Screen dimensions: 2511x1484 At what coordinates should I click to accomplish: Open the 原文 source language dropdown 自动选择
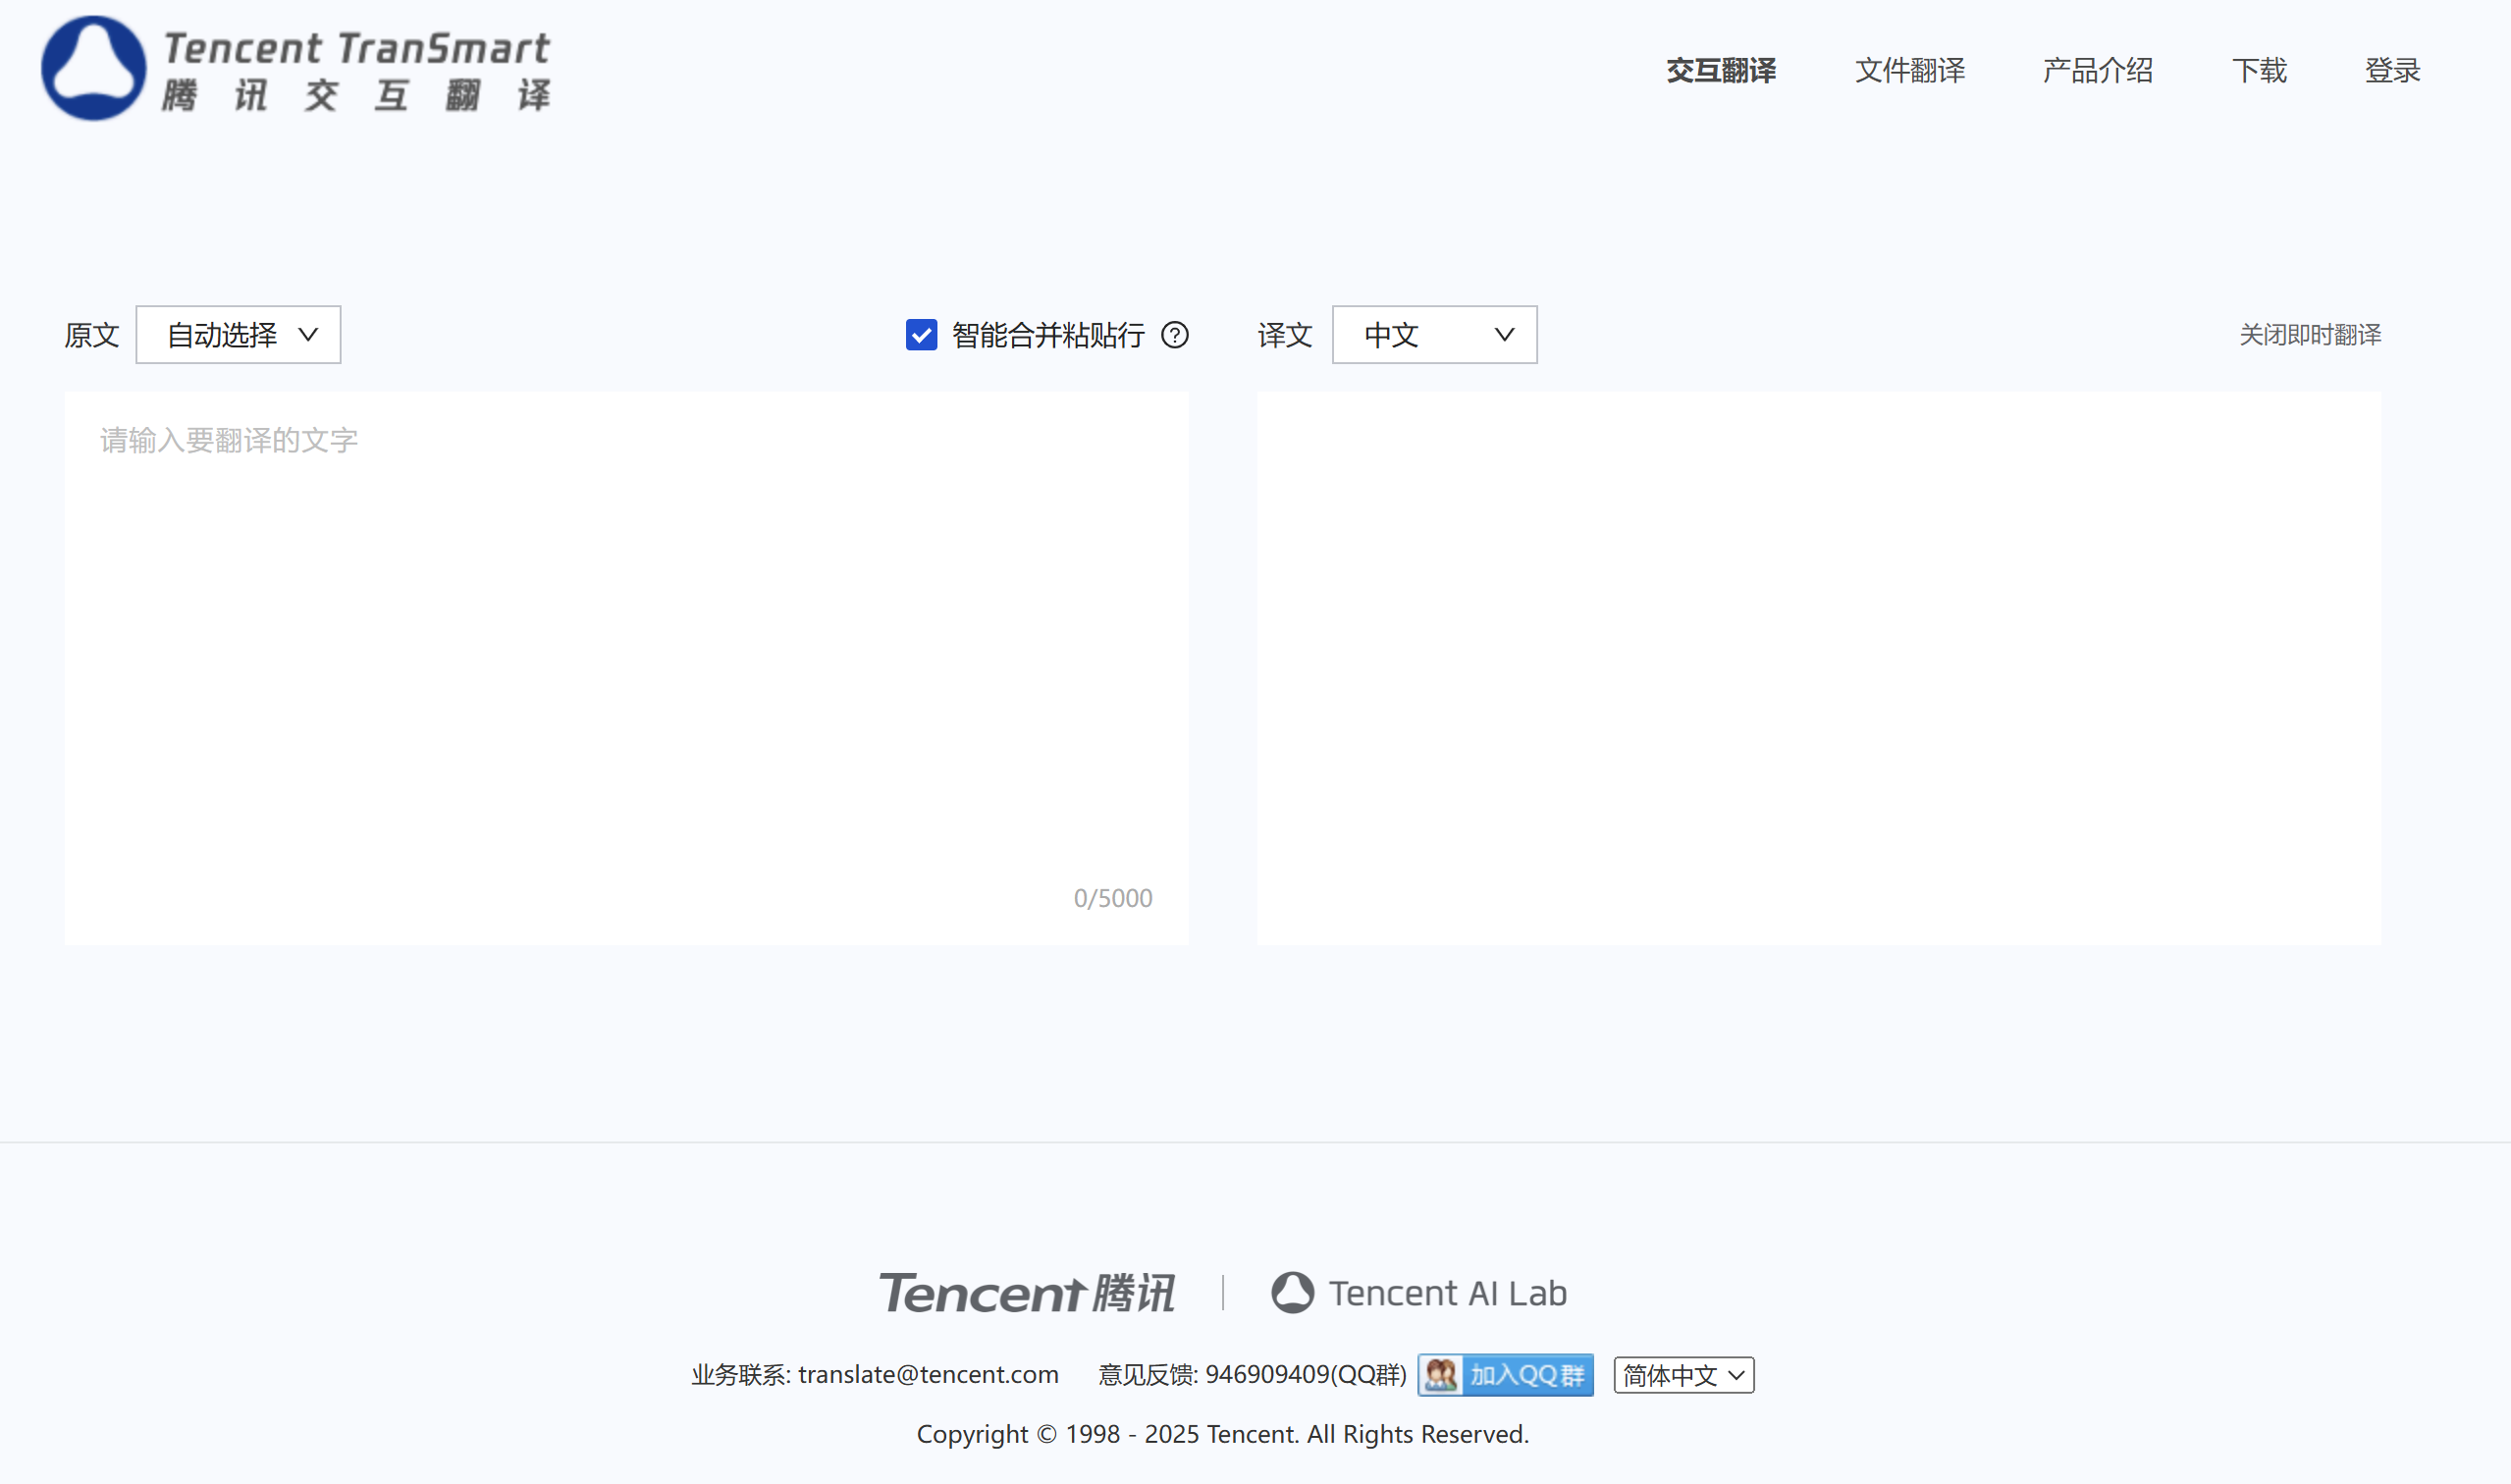pyautogui.click(x=239, y=335)
